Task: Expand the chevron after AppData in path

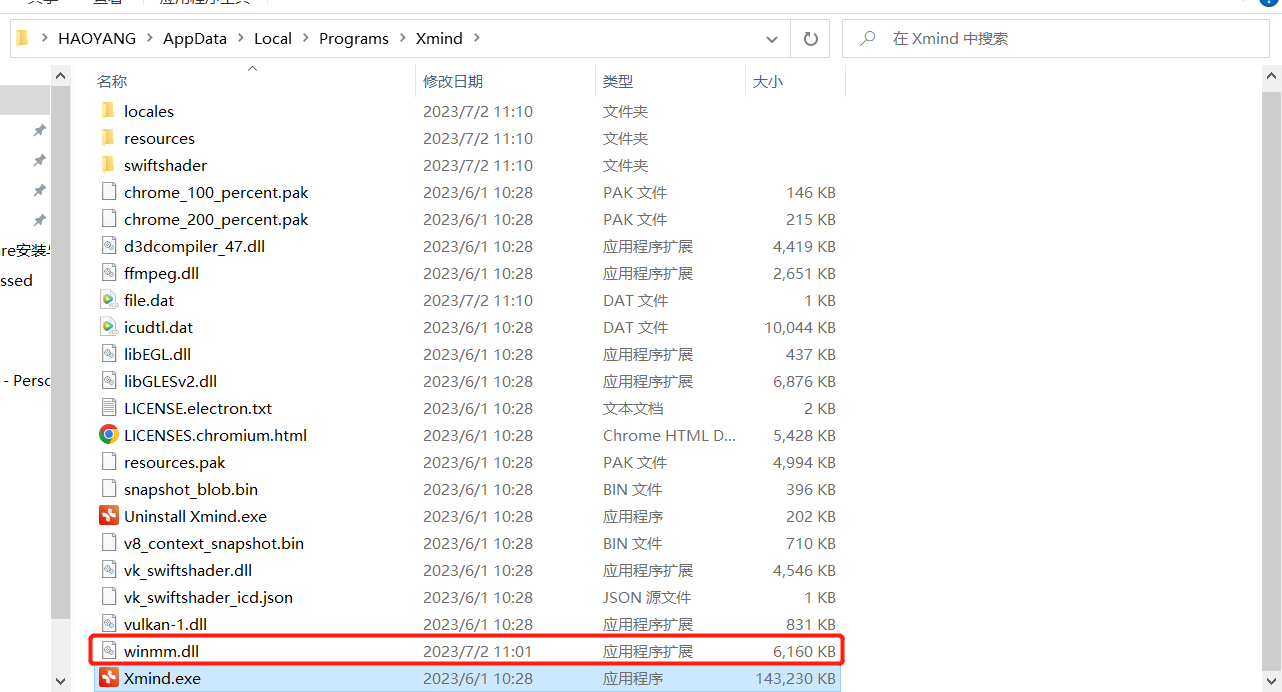Action: 239,39
